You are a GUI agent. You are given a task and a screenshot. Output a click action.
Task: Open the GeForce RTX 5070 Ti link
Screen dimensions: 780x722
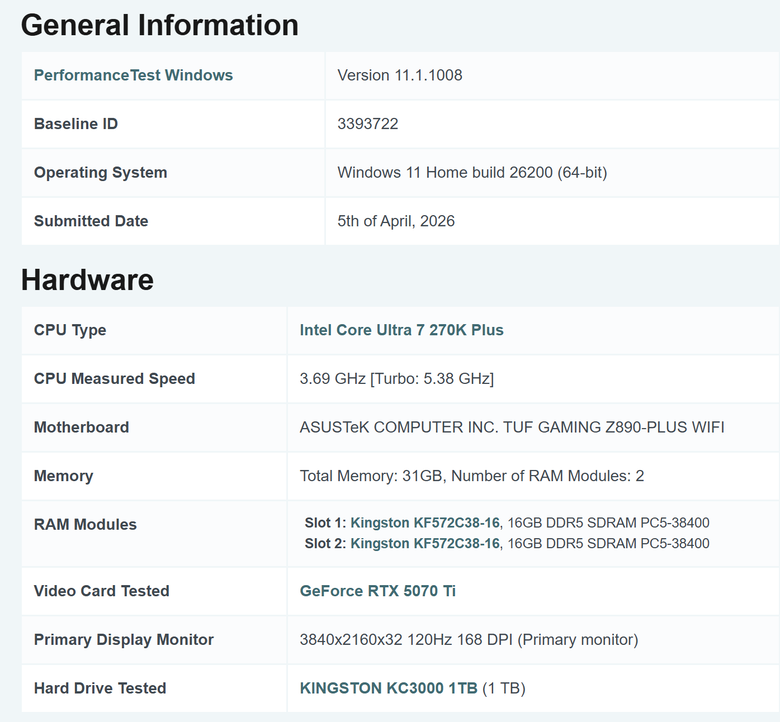pyautogui.click(x=378, y=591)
